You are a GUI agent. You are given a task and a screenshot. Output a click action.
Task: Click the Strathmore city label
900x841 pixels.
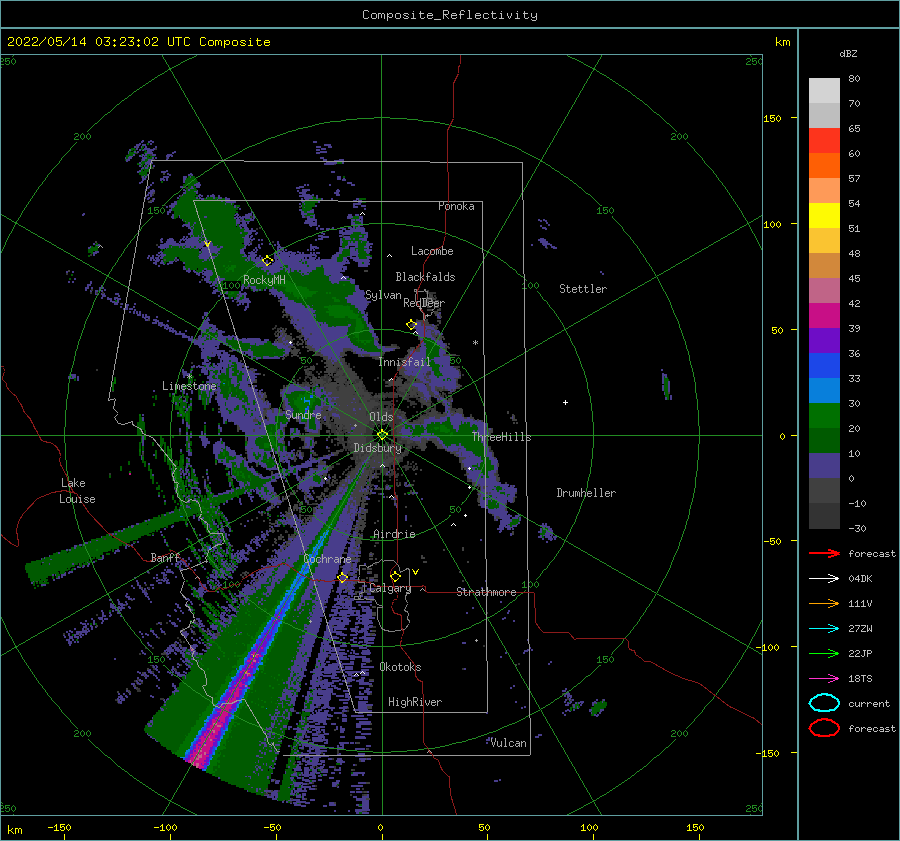[x=486, y=592]
